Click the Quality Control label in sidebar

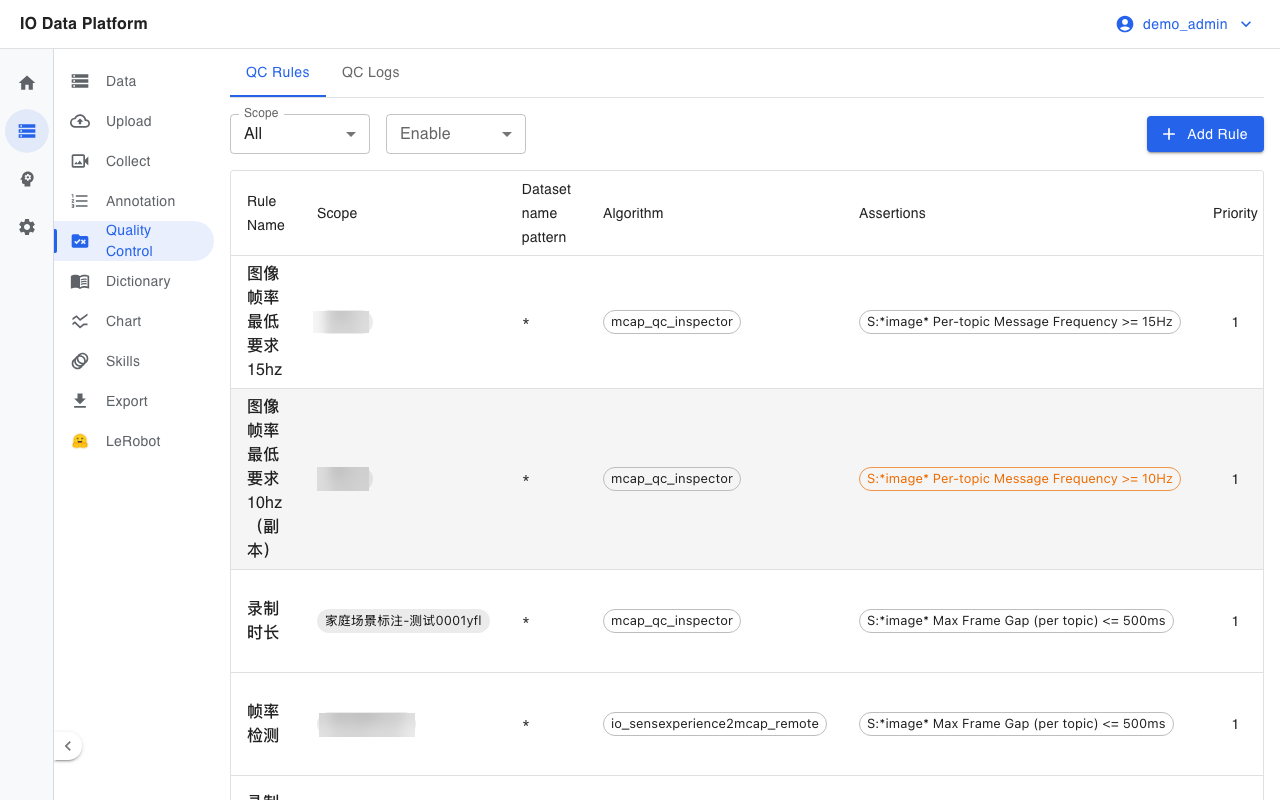click(129, 241)
